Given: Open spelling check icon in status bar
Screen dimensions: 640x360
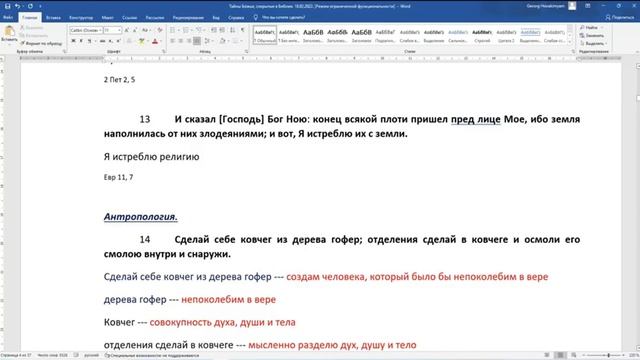Looking at the screenshot, I should 76,356.
